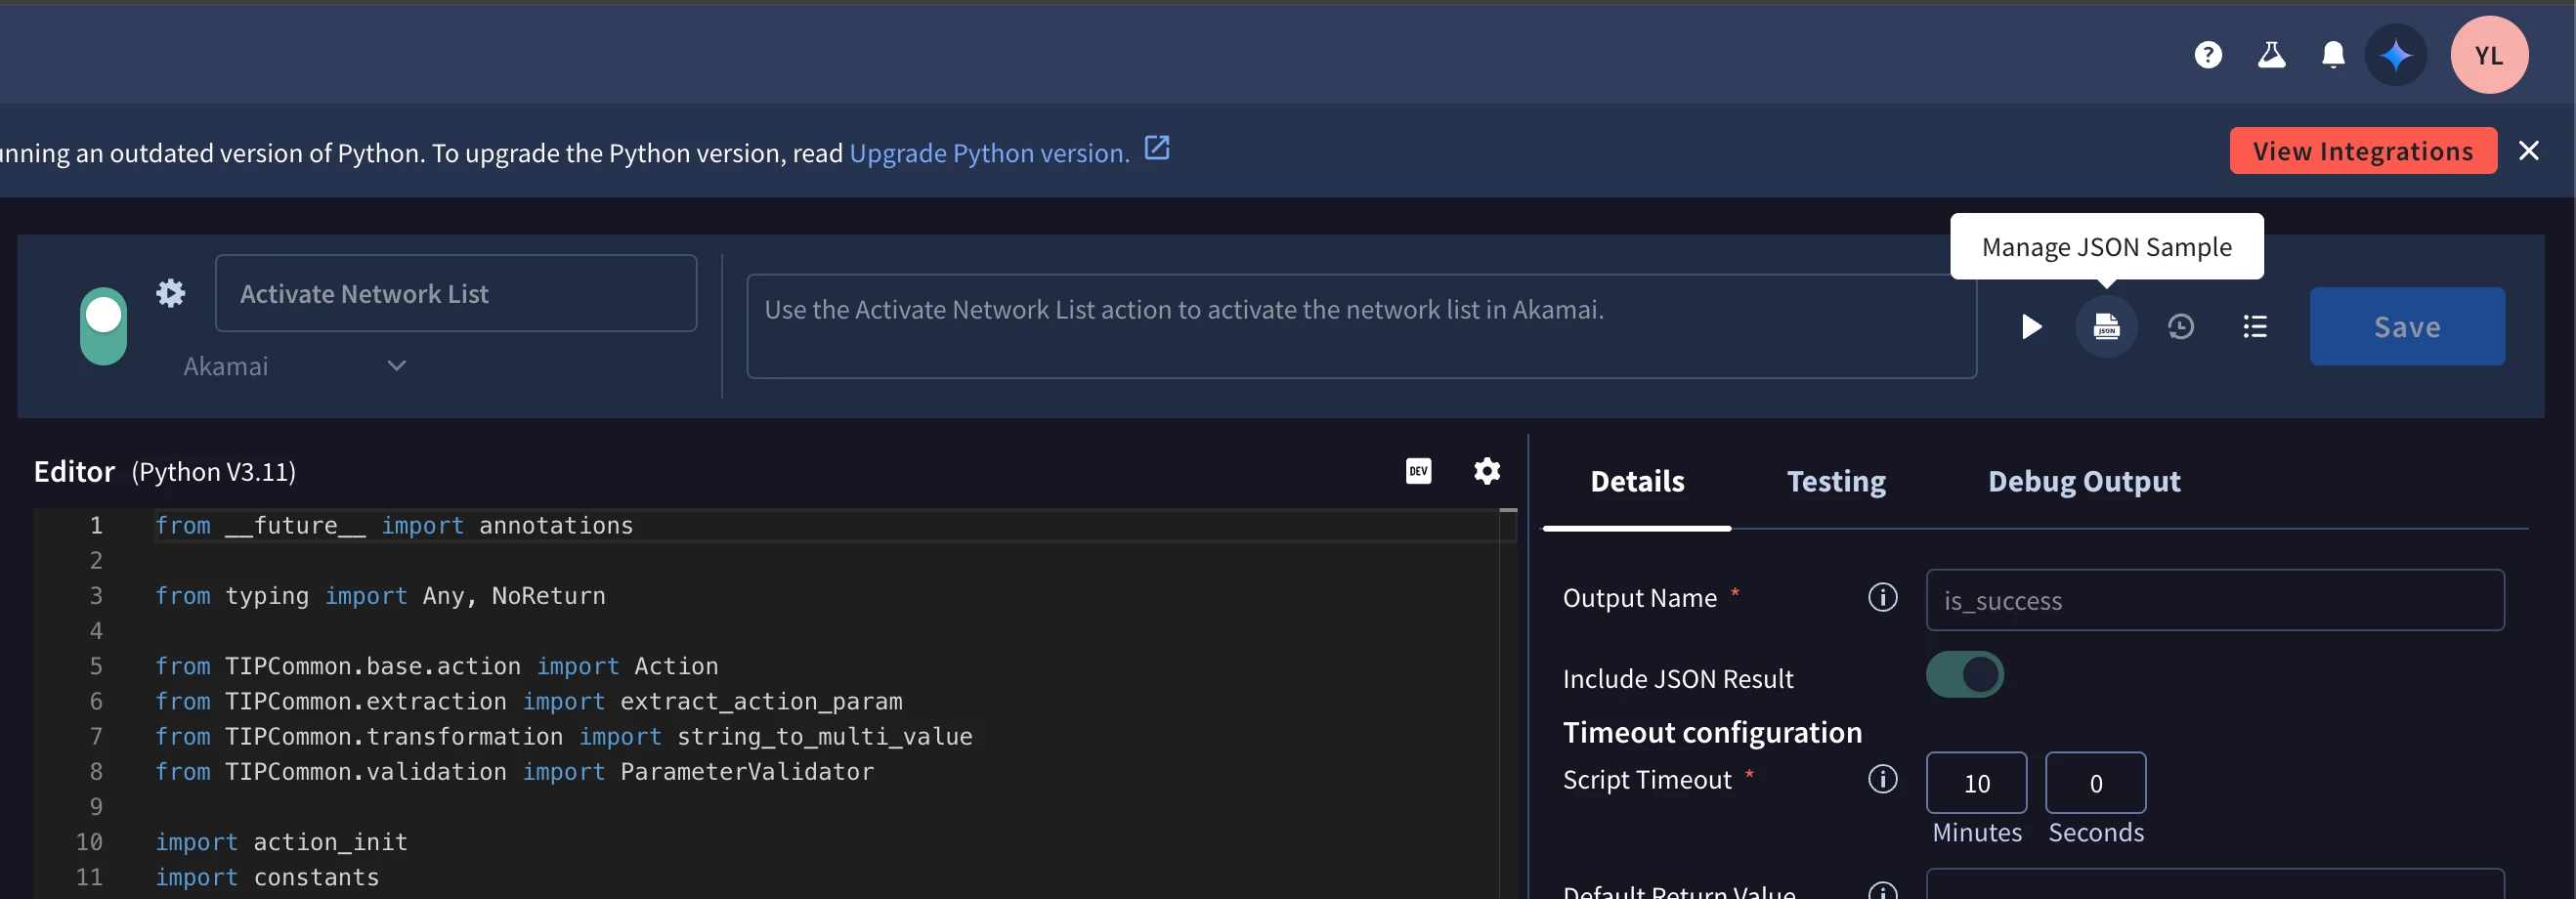Edit the Activate Network List name field
The height and width of the screenshot is (899, 2576).
tap(456, 293)
